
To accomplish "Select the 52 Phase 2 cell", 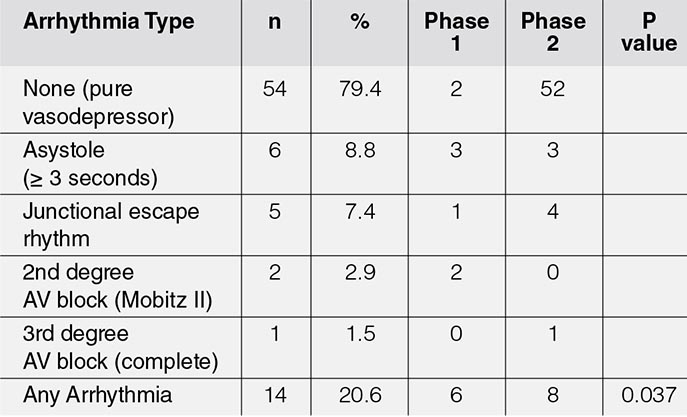I will [x=553, y=89].
